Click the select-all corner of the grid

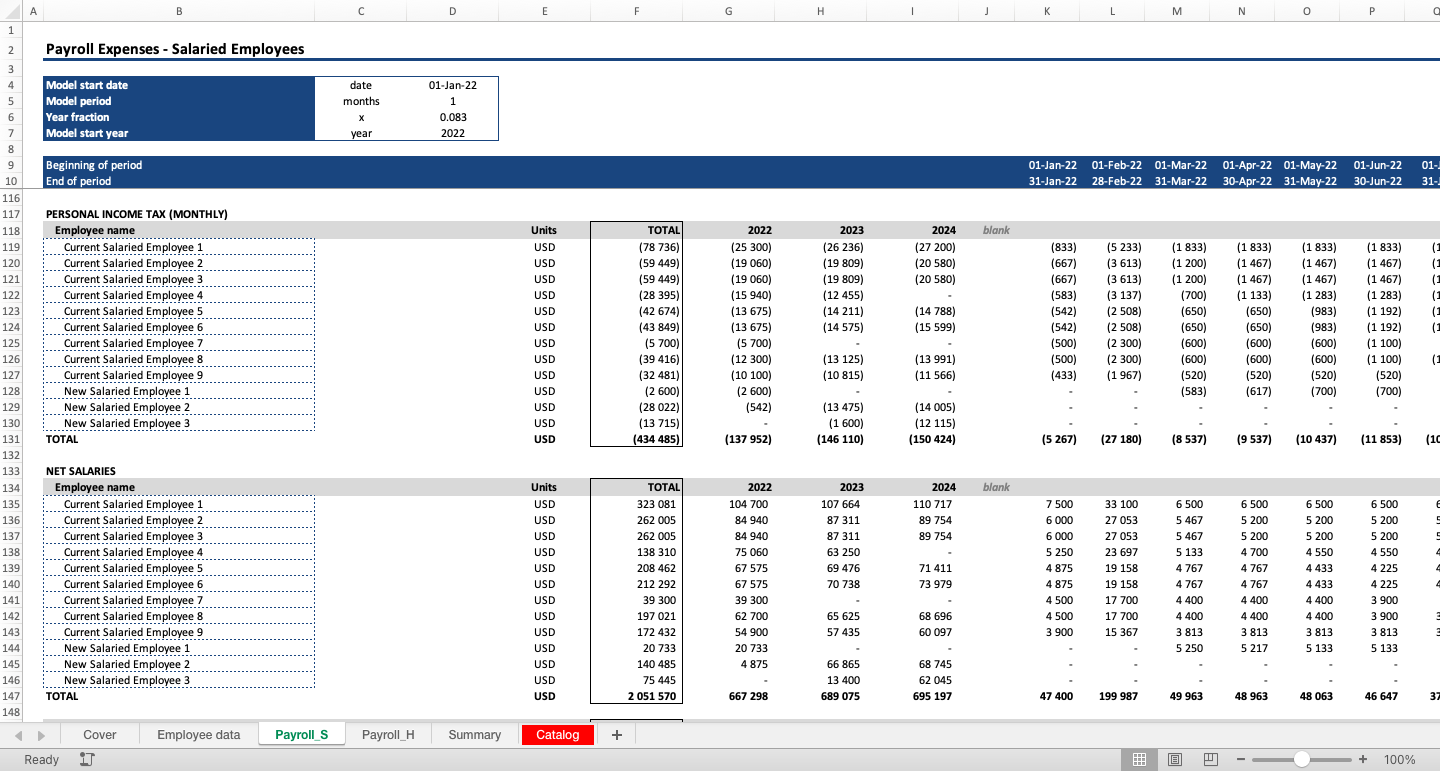10,11
